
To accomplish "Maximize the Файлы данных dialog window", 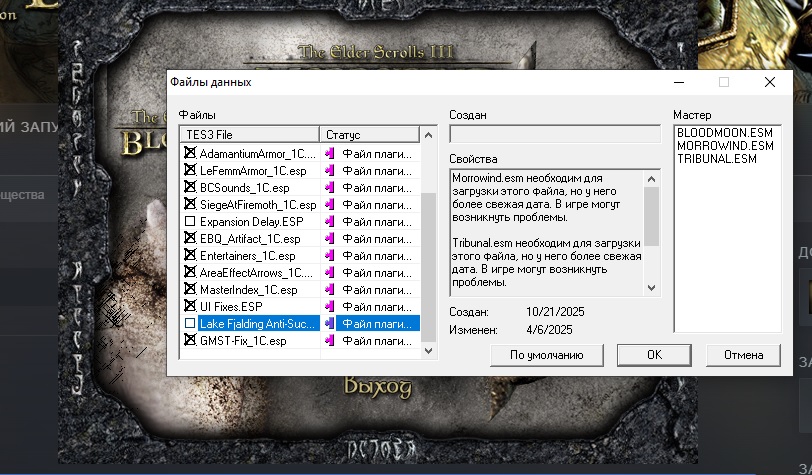I will pos(724,82).
